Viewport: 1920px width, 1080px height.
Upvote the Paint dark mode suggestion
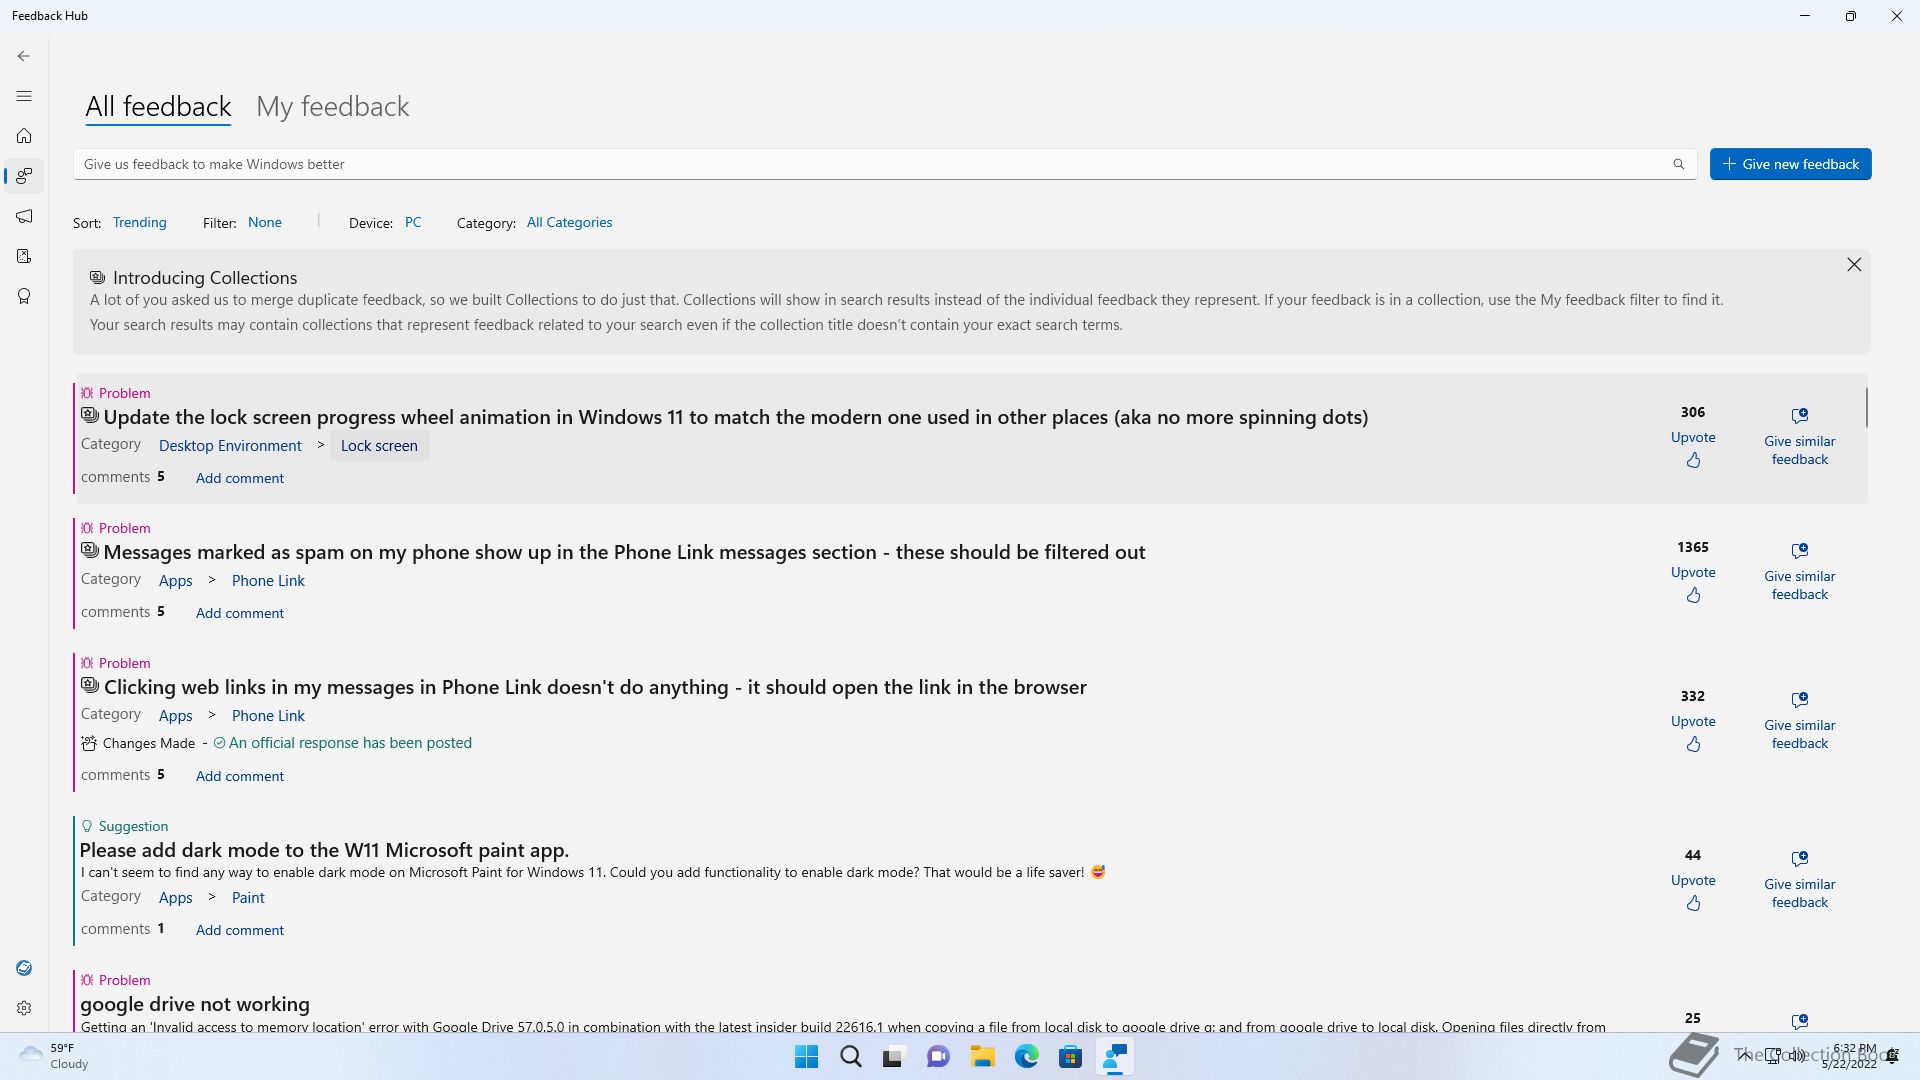[1693, 892]
